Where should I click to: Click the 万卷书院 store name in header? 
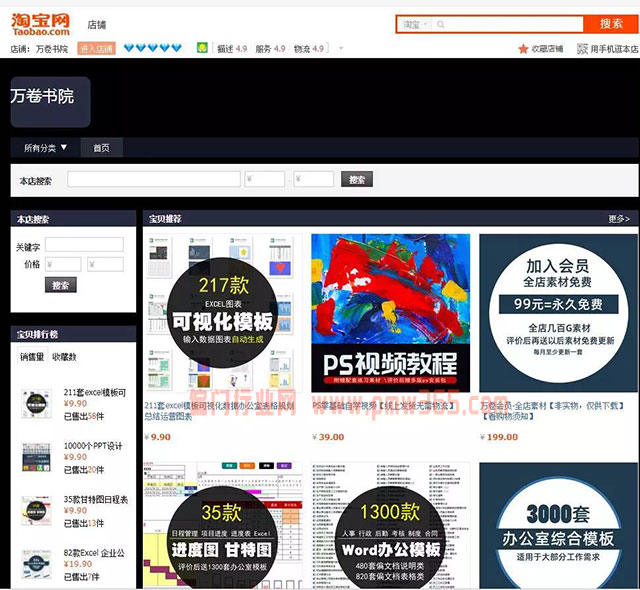tap(51, 49)
